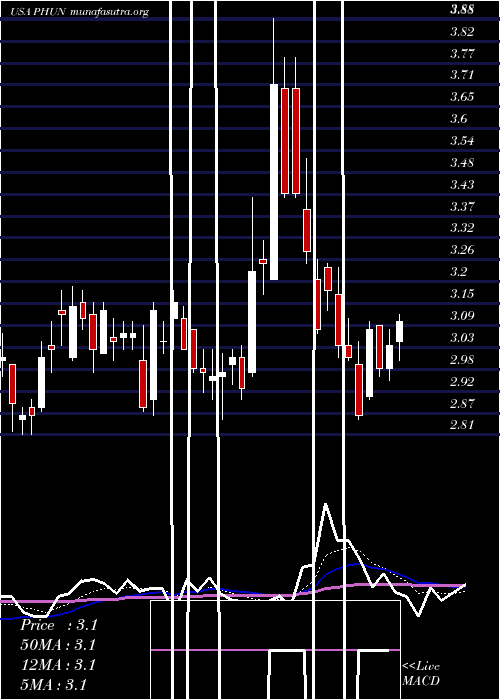The width and height of the screenshot is (500, 700).
Task: Click the tallest white candlestick body
Action: pos(274,182)
